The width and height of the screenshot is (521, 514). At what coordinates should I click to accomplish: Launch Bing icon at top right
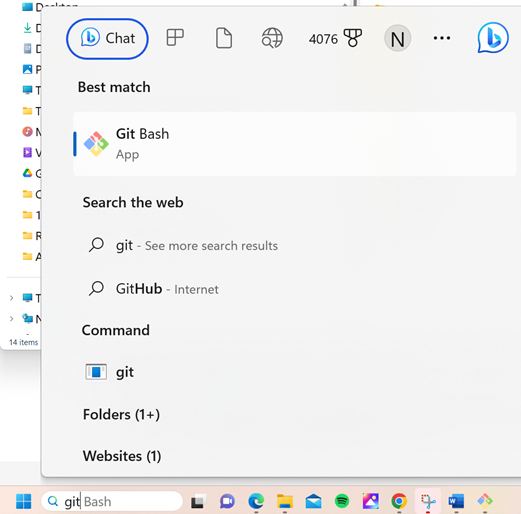[493, 38]
